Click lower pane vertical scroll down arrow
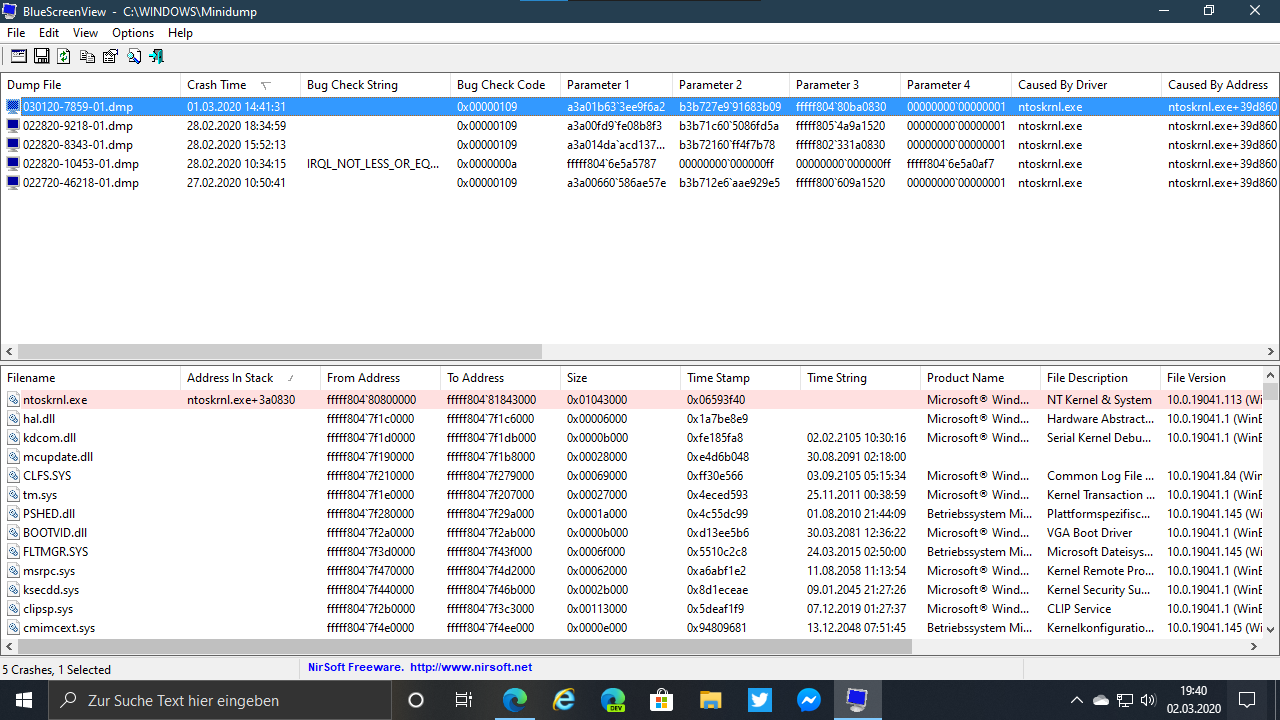The width and height of the screenshot is (1280, 720). (x=1271, y=630)
